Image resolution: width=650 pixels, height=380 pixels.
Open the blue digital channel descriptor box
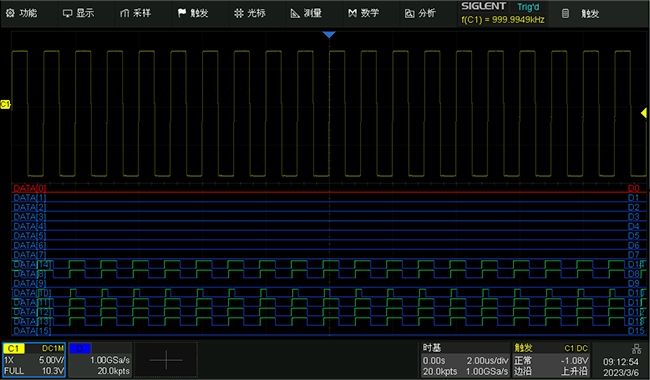coord(100,360)
